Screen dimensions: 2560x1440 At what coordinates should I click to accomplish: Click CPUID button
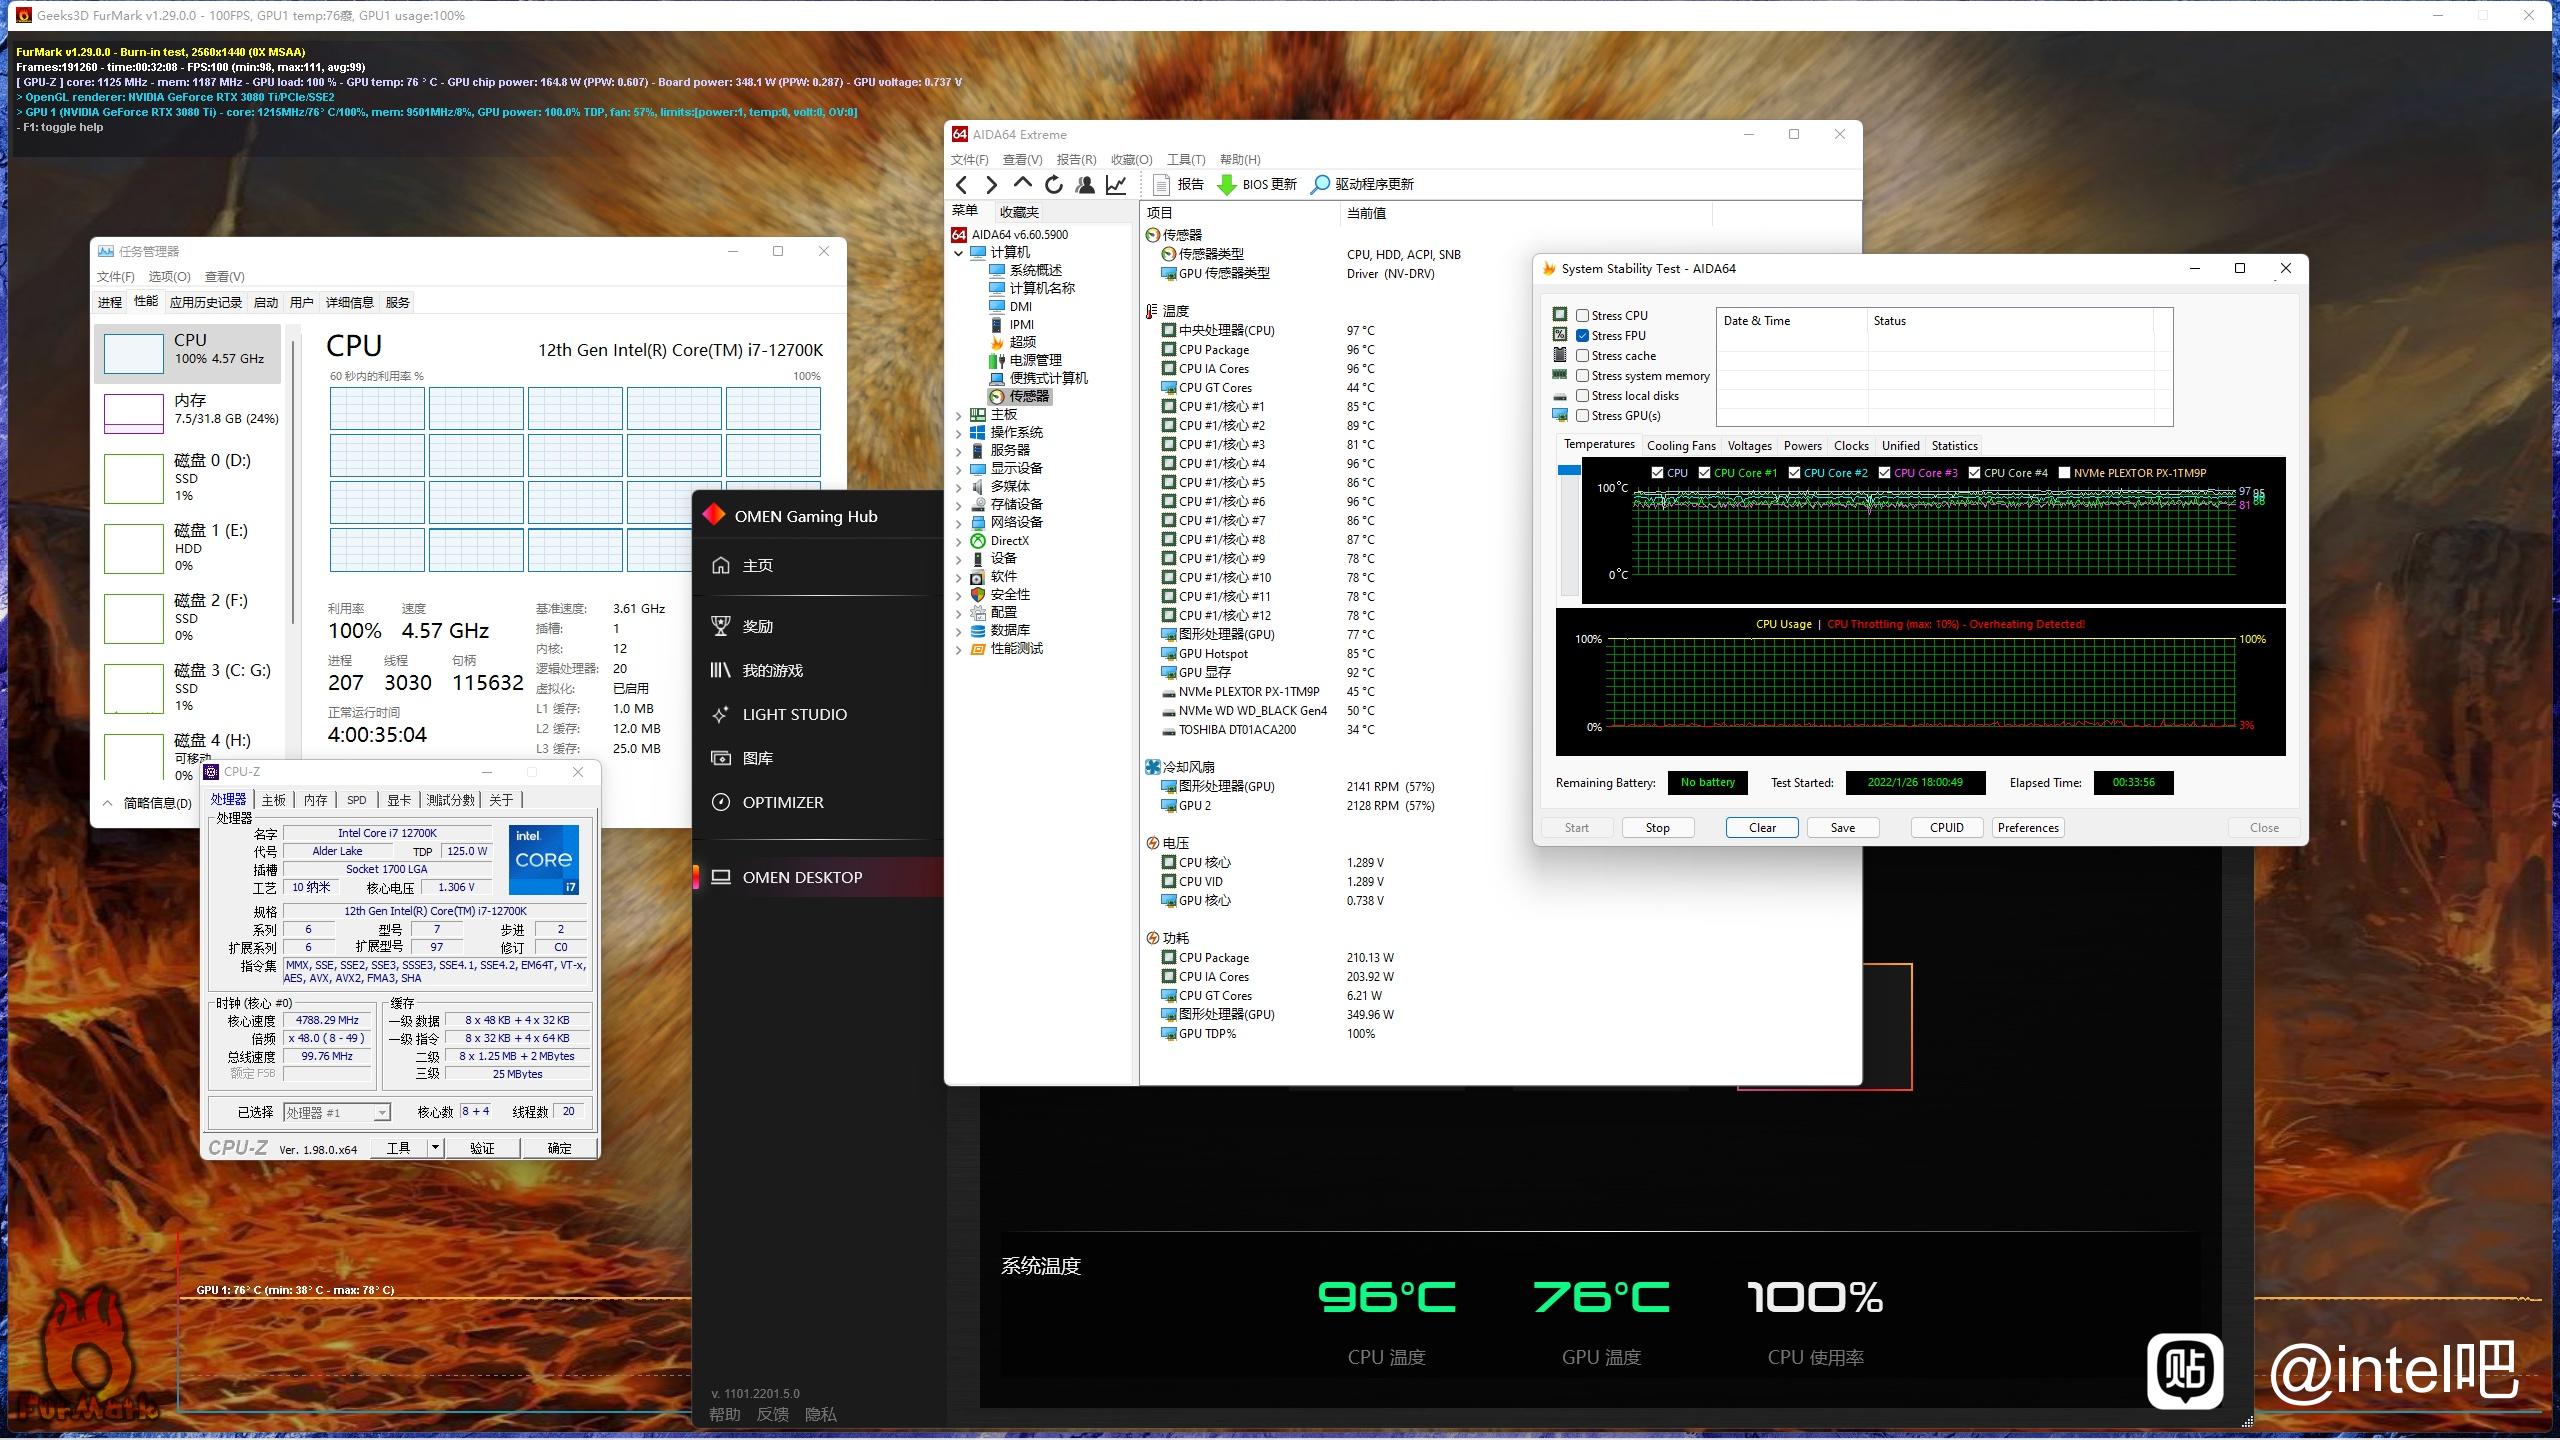1946,828
